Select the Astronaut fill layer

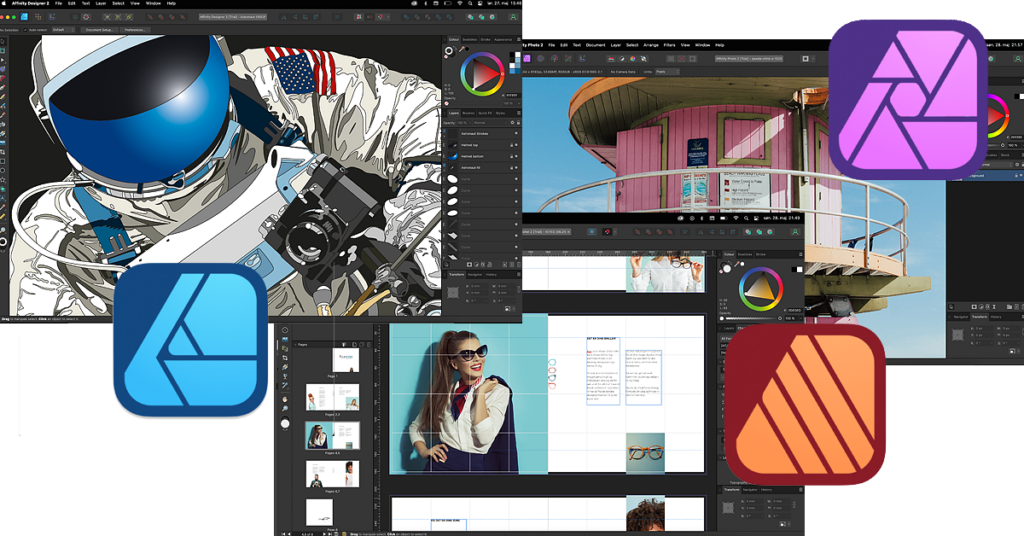tap(483, 168)
